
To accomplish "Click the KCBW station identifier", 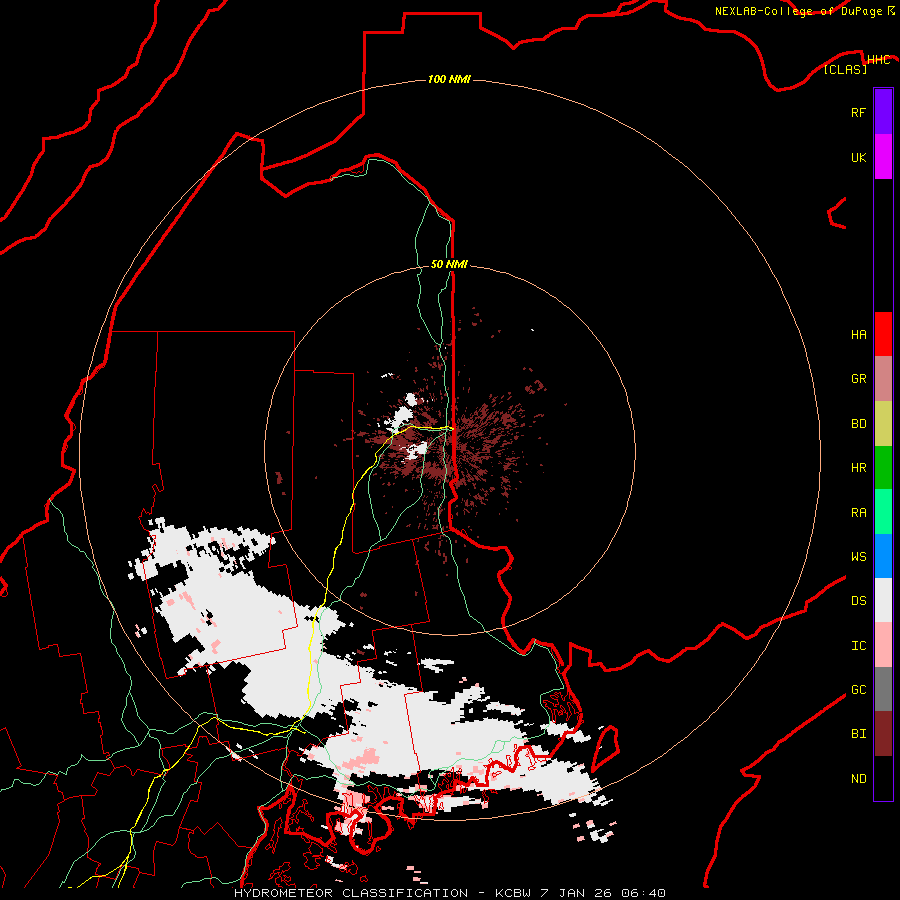I will point(513,893).
